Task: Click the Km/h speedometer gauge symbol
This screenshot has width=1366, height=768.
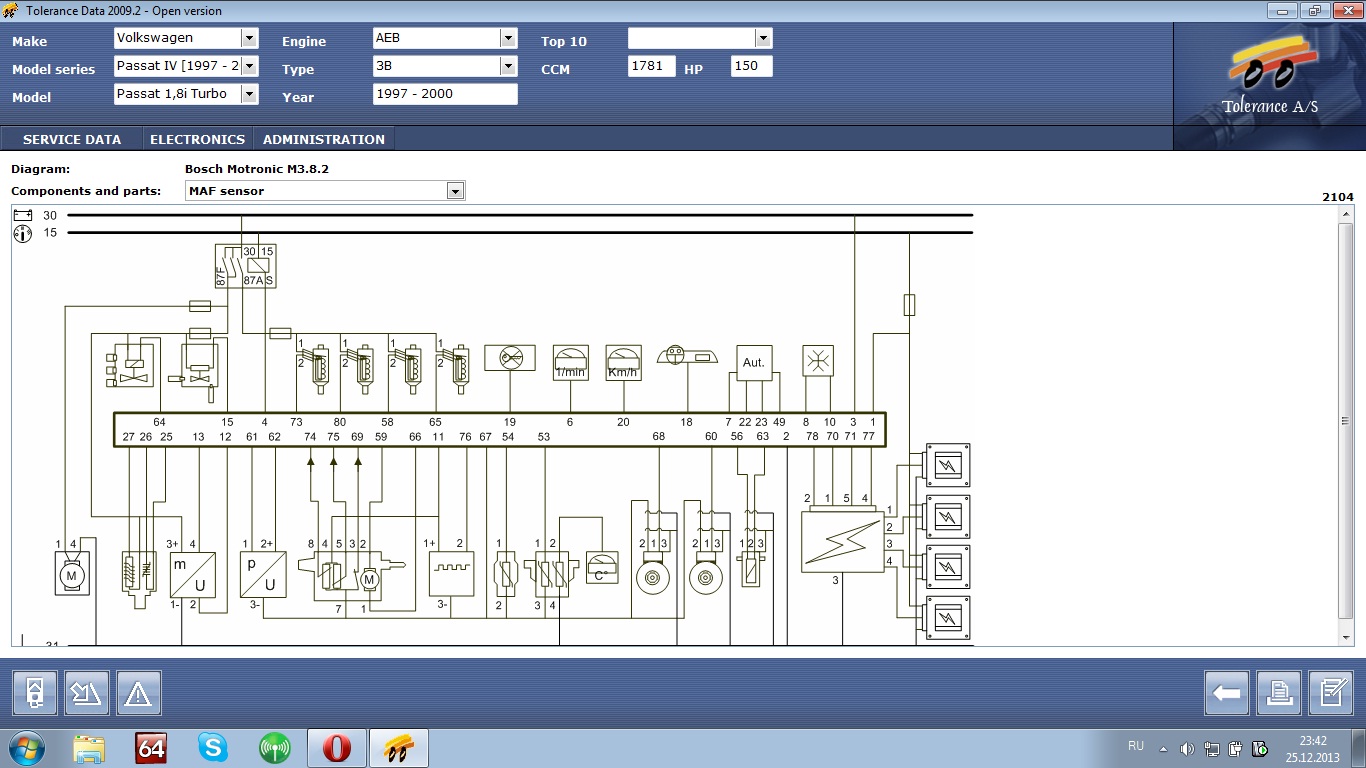Action: pyautogui.click(x=623, y=362)
